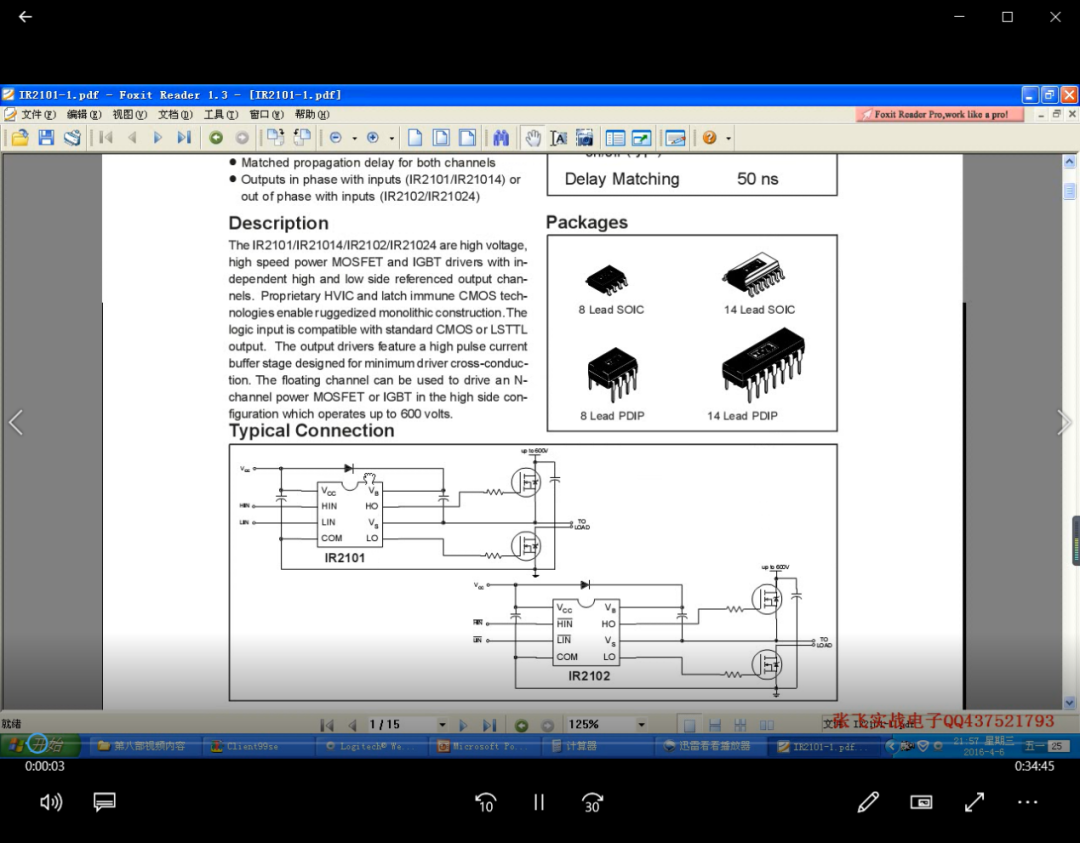The height and width of the screenshot is (843, 1080).
Task: Click bottom bar next page button
Action: pos(464,725)
